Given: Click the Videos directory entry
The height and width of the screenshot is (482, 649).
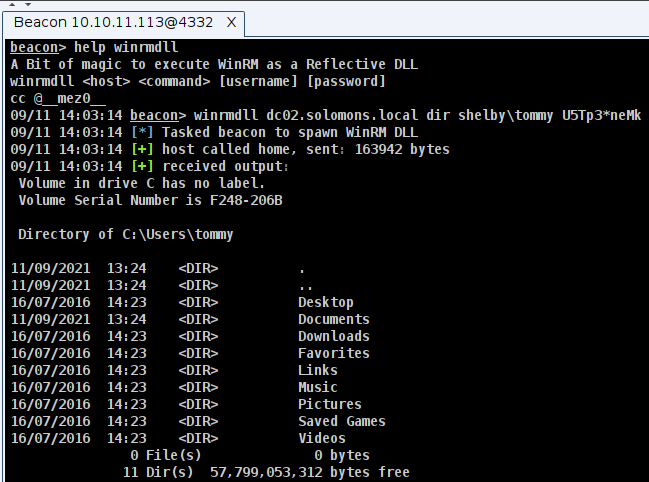Looking at the screenshot, I should (322, 438).
